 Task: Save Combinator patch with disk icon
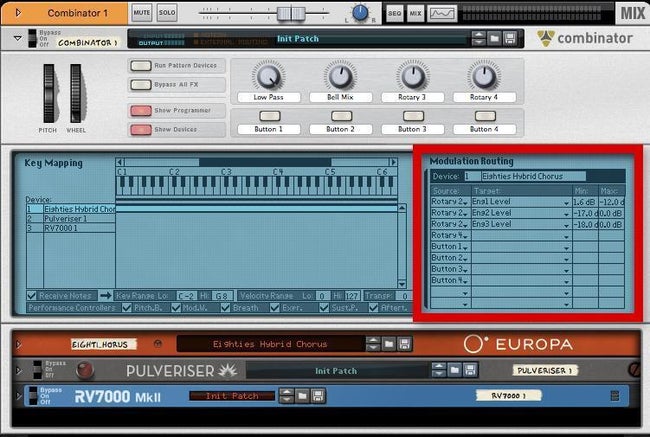coord(510,39)
